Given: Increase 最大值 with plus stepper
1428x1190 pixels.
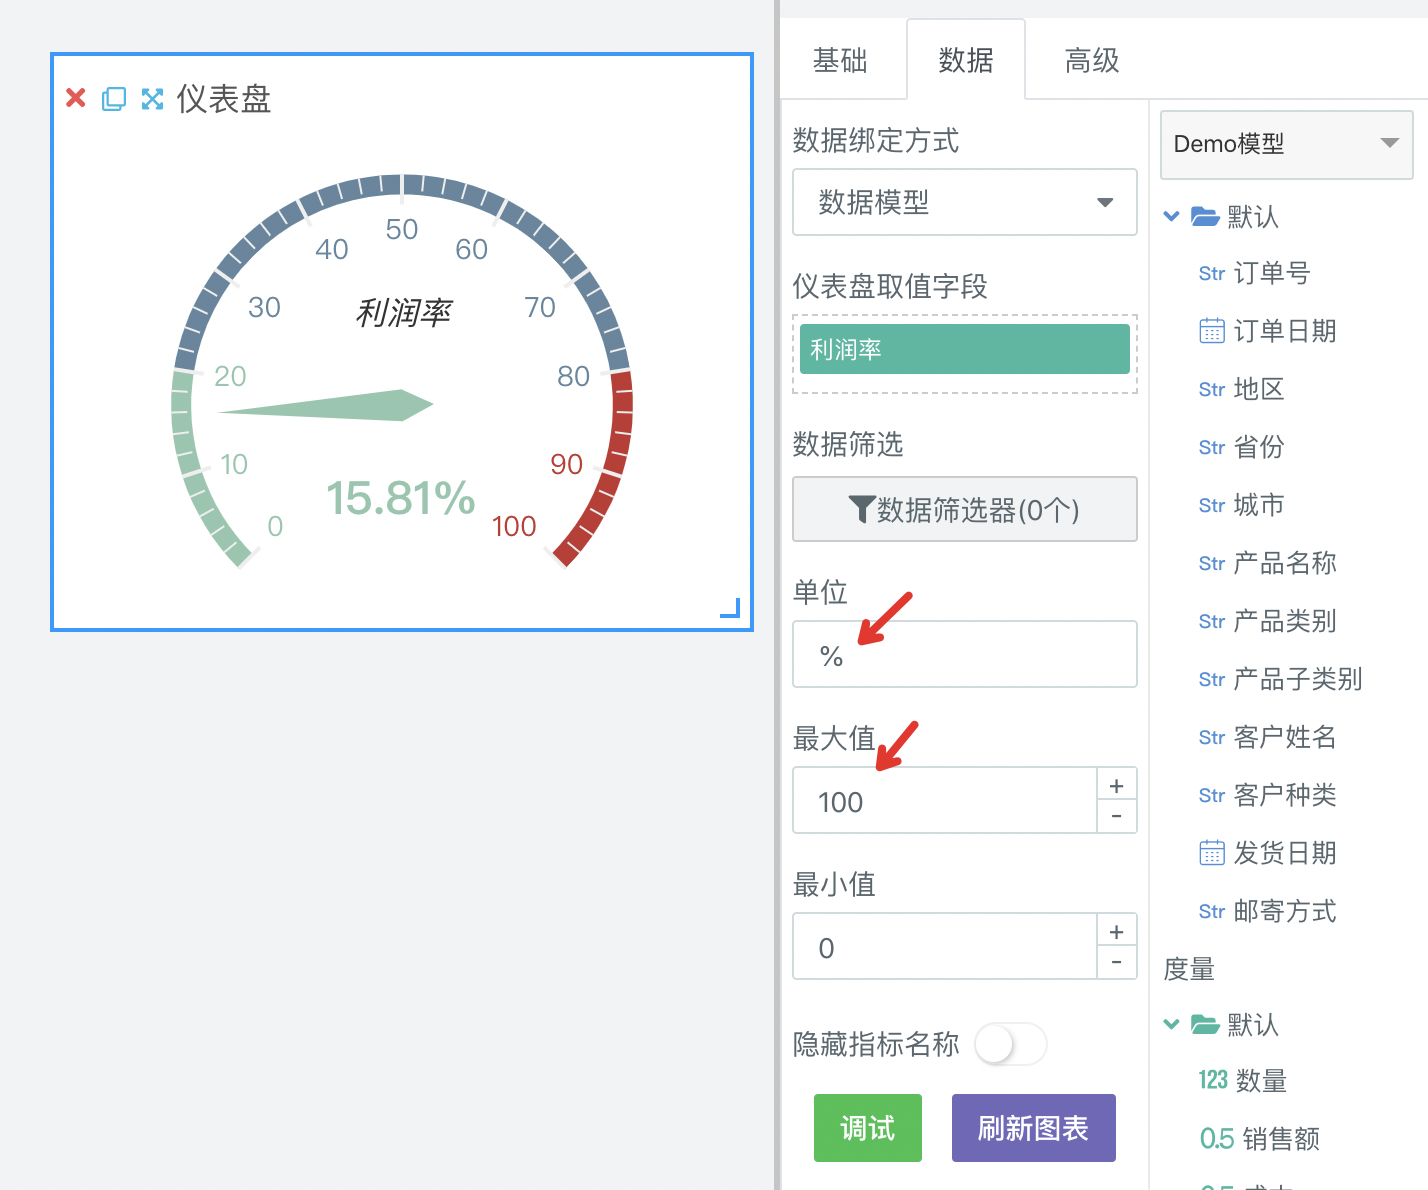Looking at the screenshot, I should (x=1117, y=785).
